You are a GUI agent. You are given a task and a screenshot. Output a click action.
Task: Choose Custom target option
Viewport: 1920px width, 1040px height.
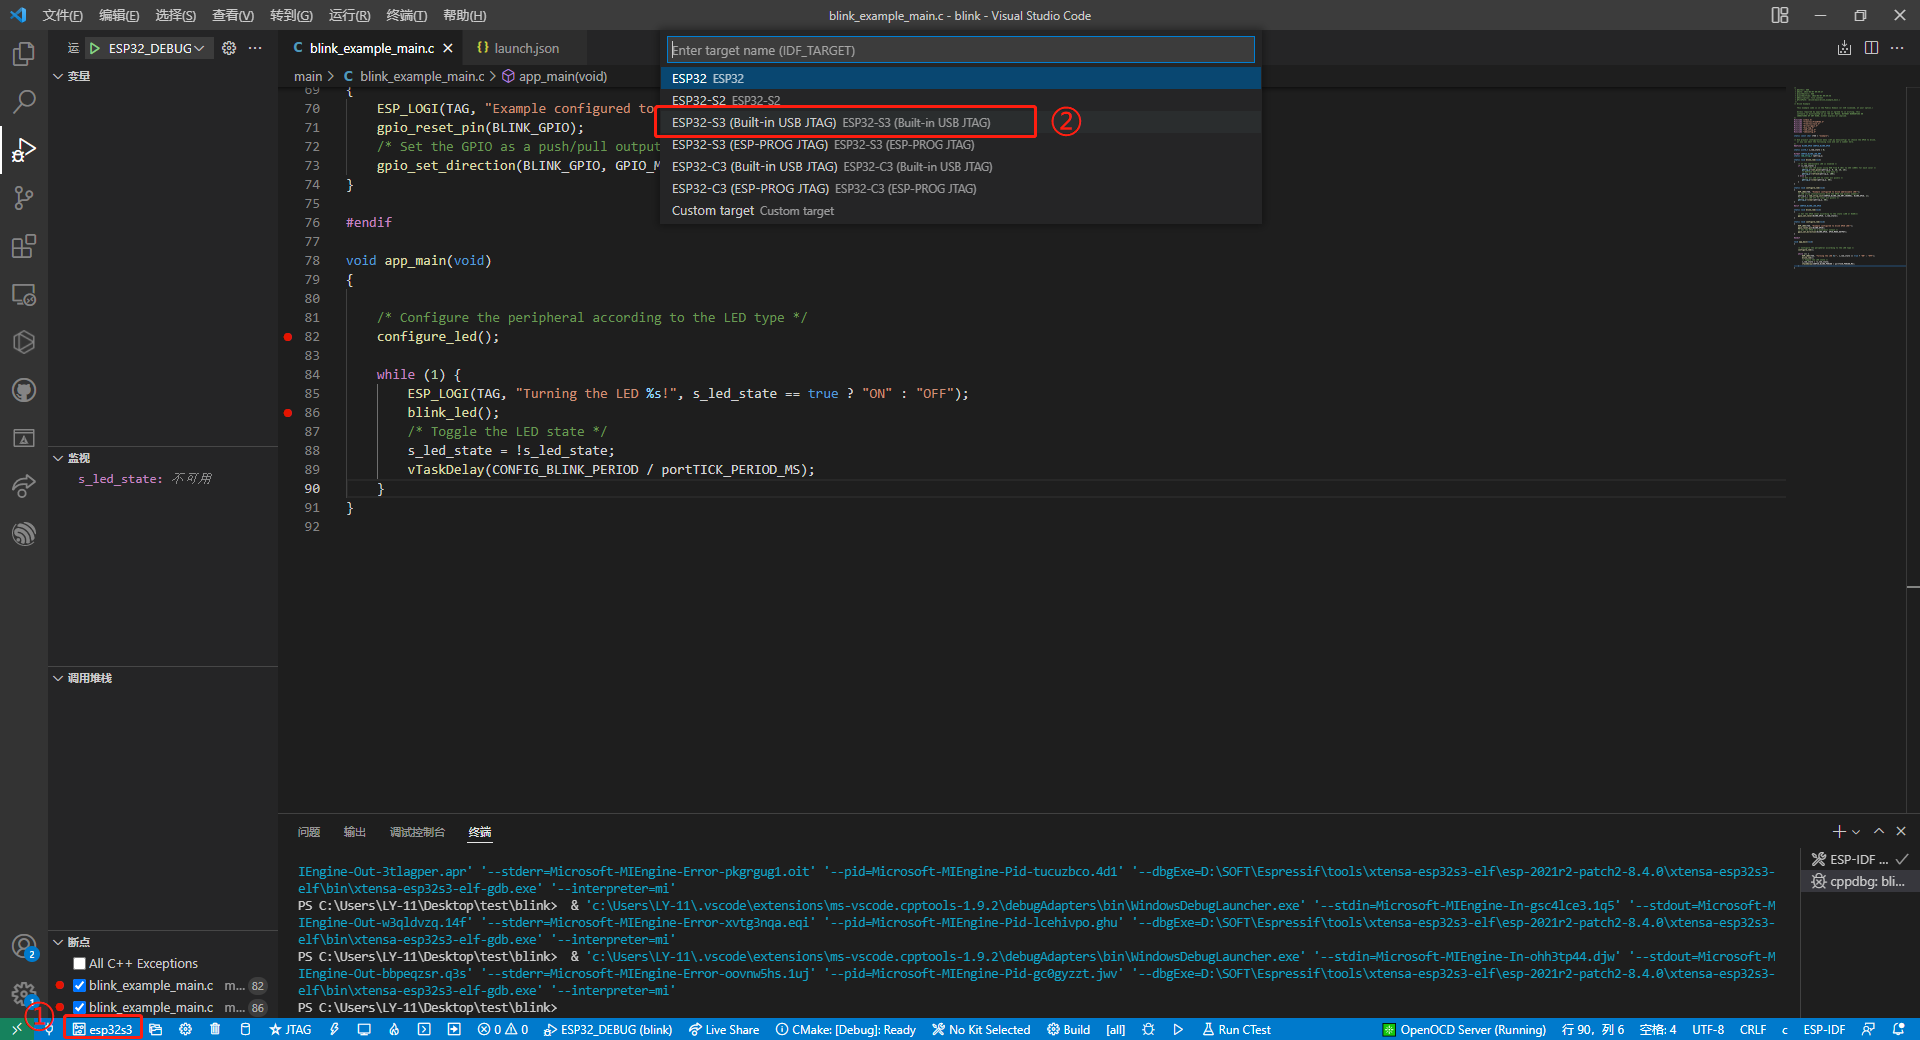point(960,210)
